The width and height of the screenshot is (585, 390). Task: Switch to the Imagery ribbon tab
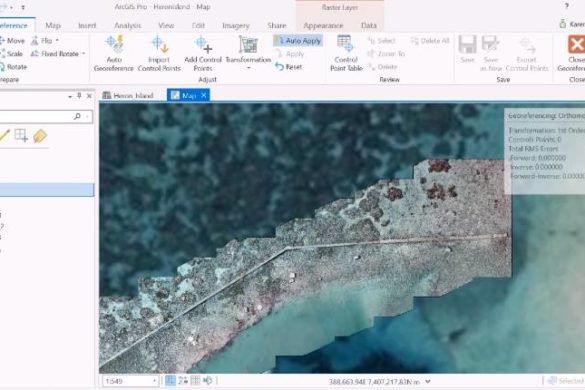(236, 25)
